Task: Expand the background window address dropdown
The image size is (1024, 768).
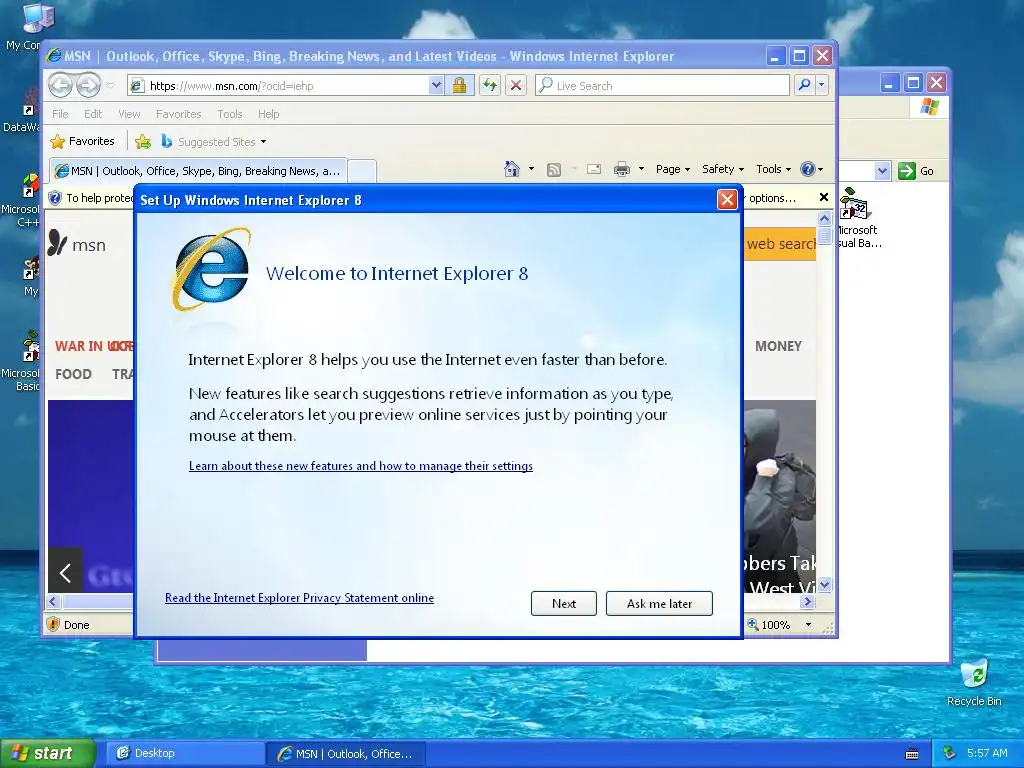Action: tap(882, 170)
